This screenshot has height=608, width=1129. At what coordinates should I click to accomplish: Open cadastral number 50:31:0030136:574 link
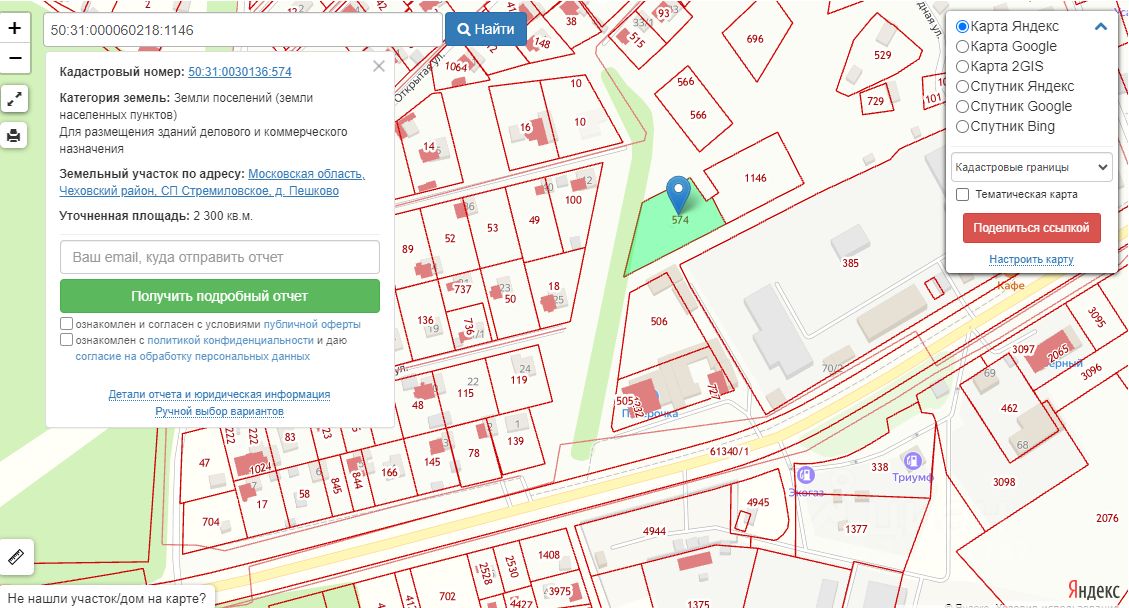240,72
